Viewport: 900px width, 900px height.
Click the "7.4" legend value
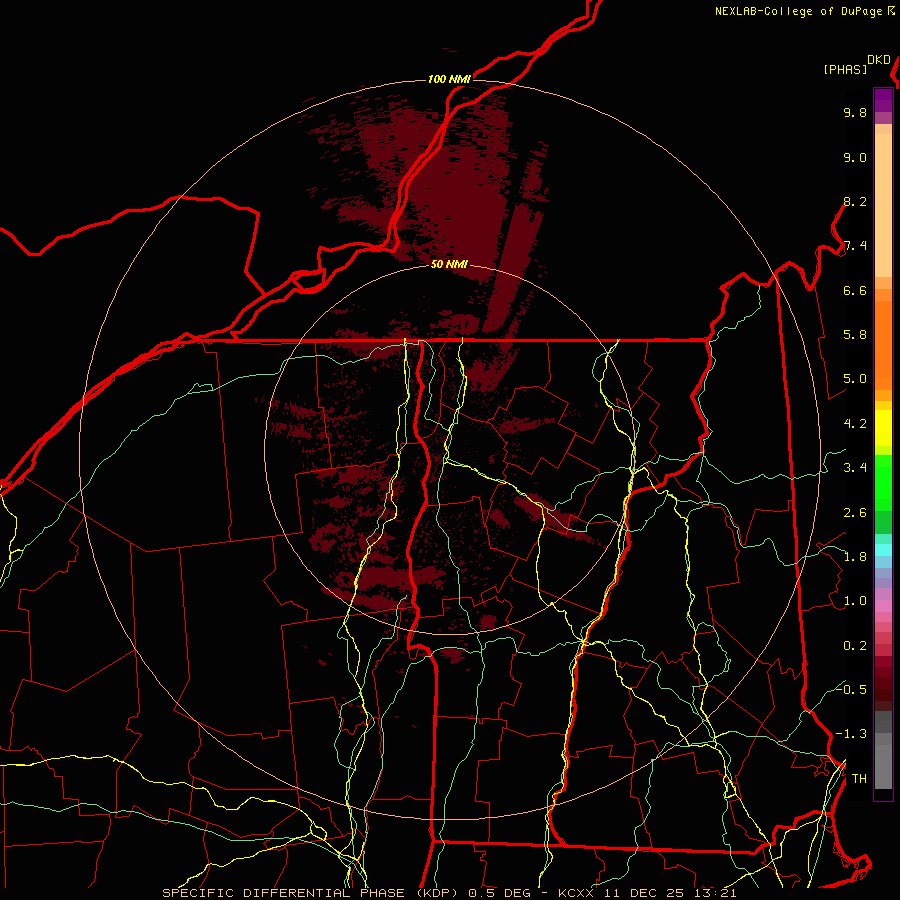(x=855, y=246)
